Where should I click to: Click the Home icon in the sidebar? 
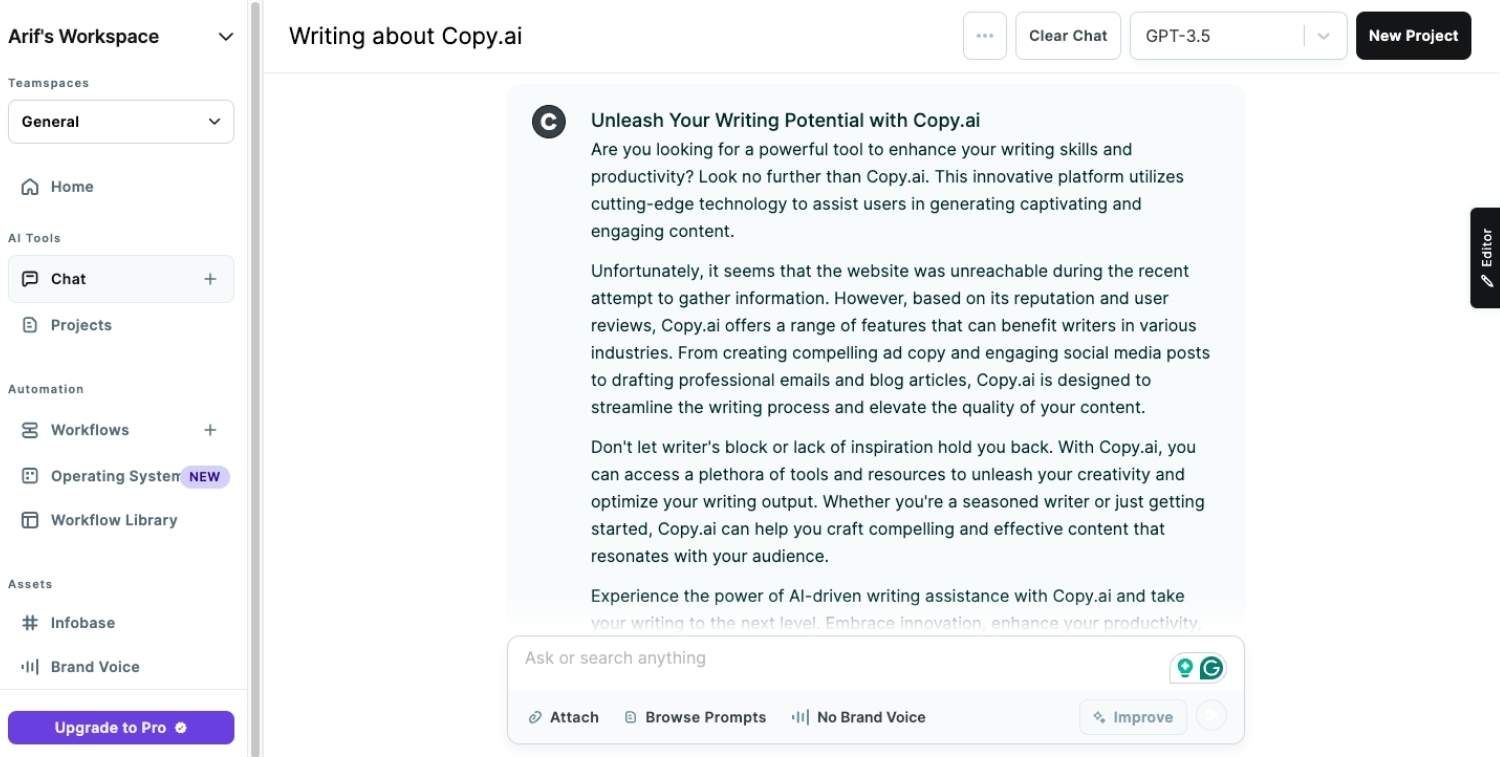point(30,186)
